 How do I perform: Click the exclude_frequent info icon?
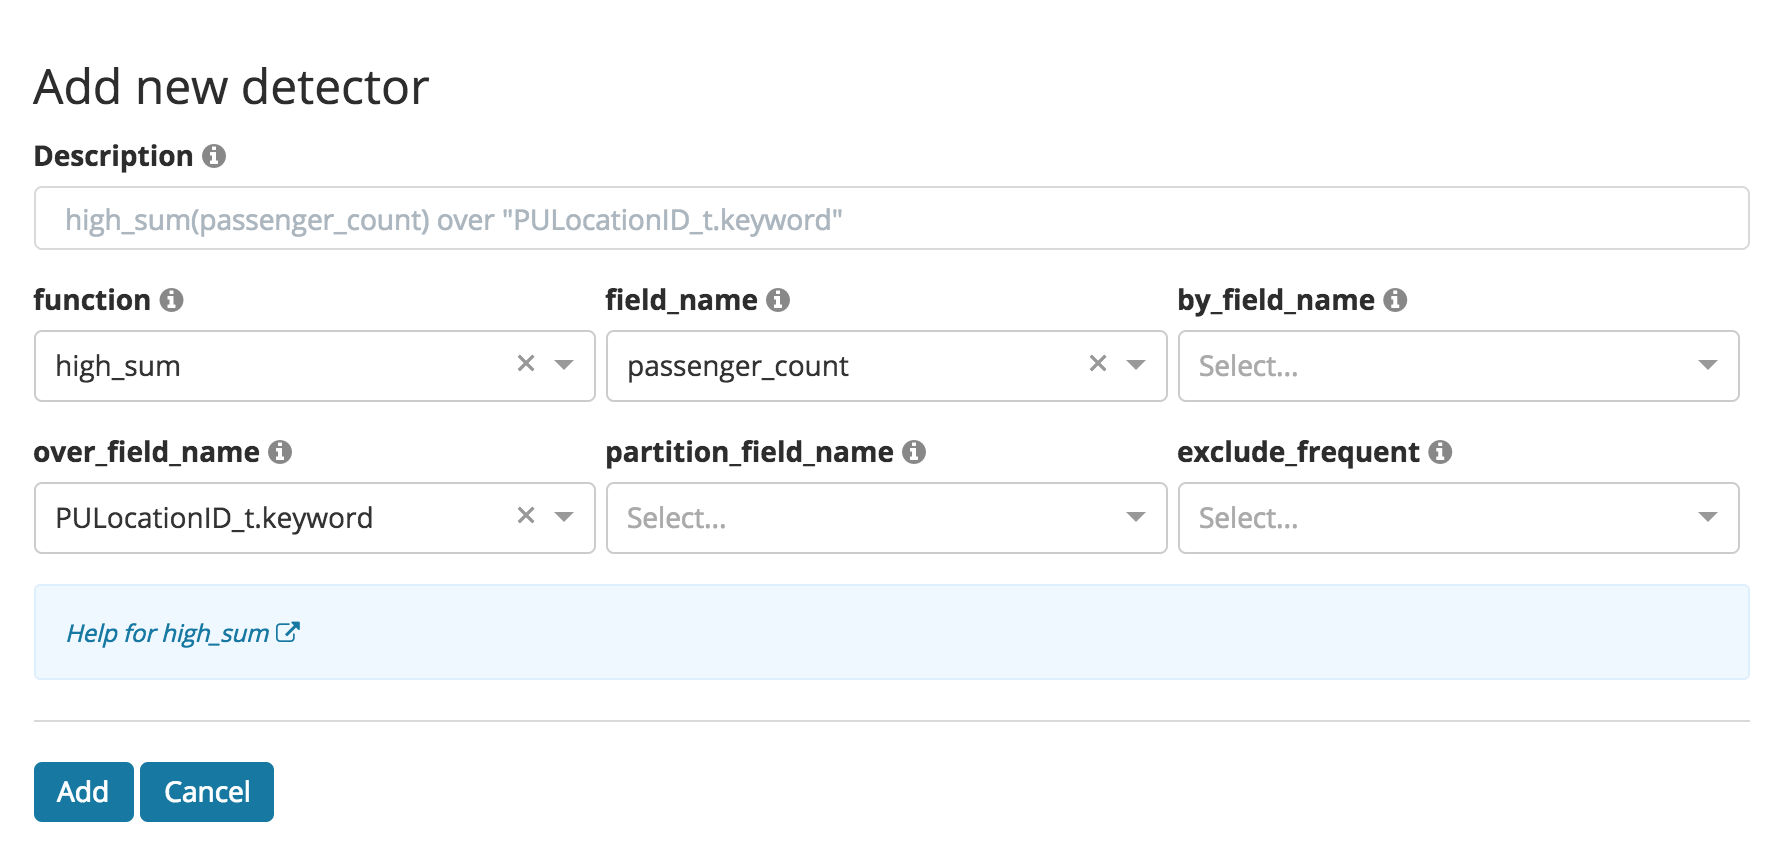click(1440, 452)
